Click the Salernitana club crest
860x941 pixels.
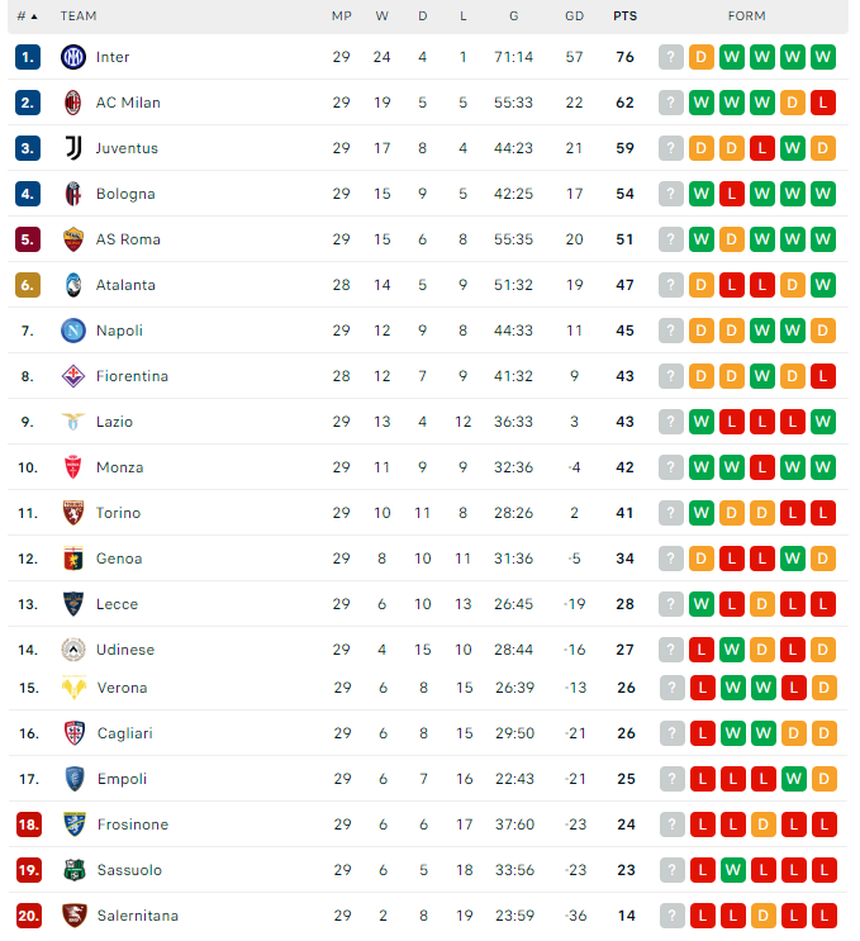pyautogui.click(x=73, y=915)
